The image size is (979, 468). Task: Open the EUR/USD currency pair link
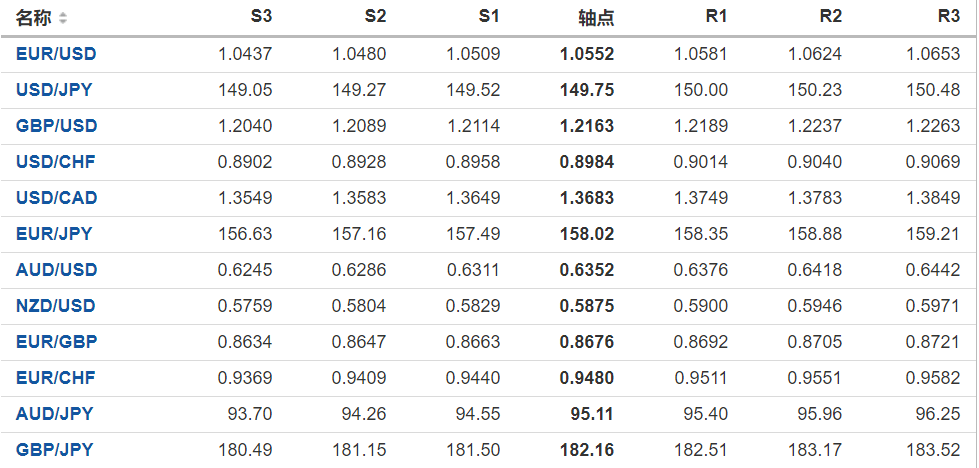[x=56, y=54]
